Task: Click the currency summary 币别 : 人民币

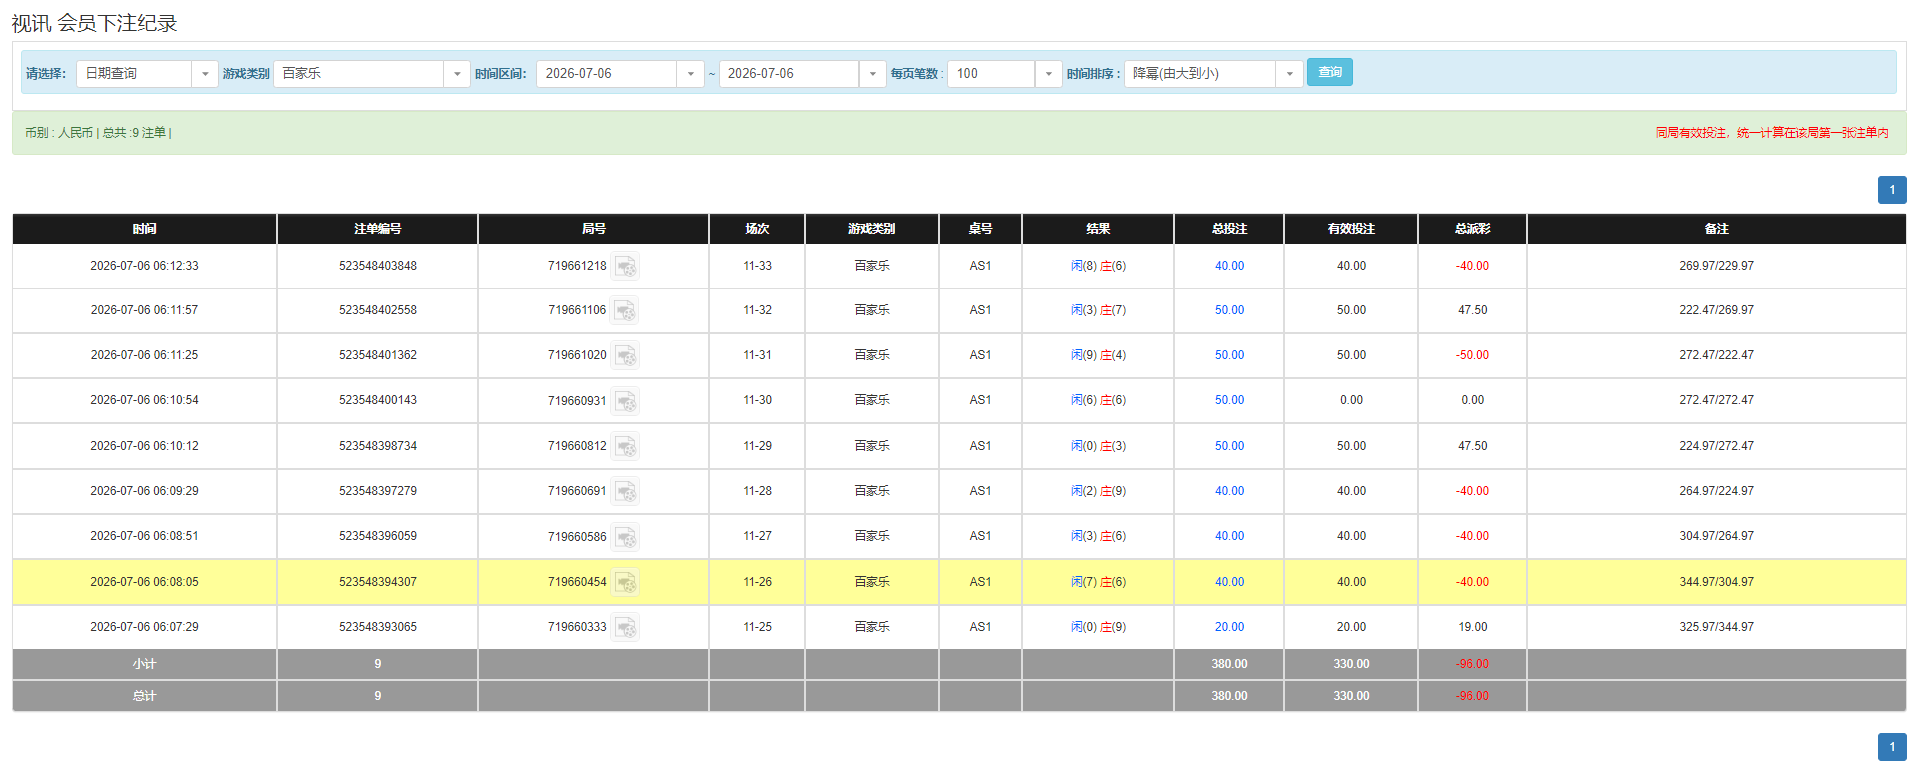Action: tap(59, 133)
